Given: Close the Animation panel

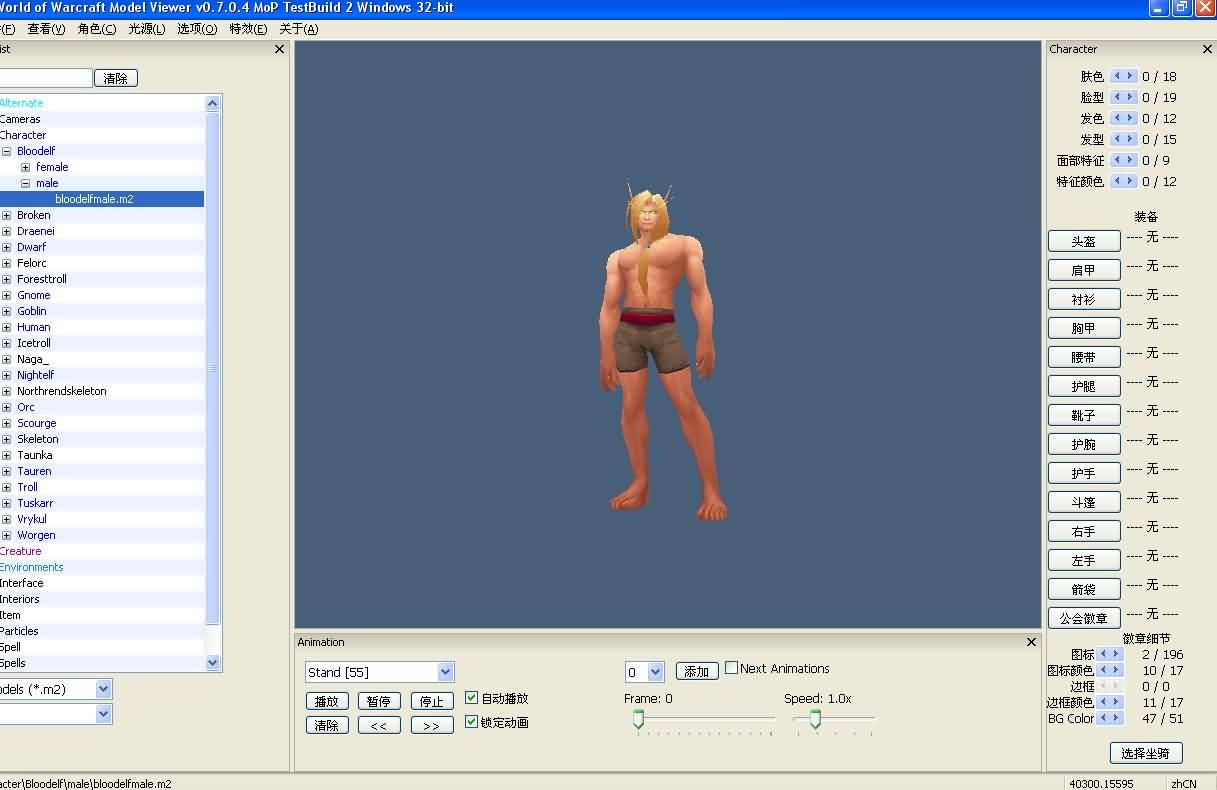Looking at the screenshot, I should click(x=1031, y=642).
